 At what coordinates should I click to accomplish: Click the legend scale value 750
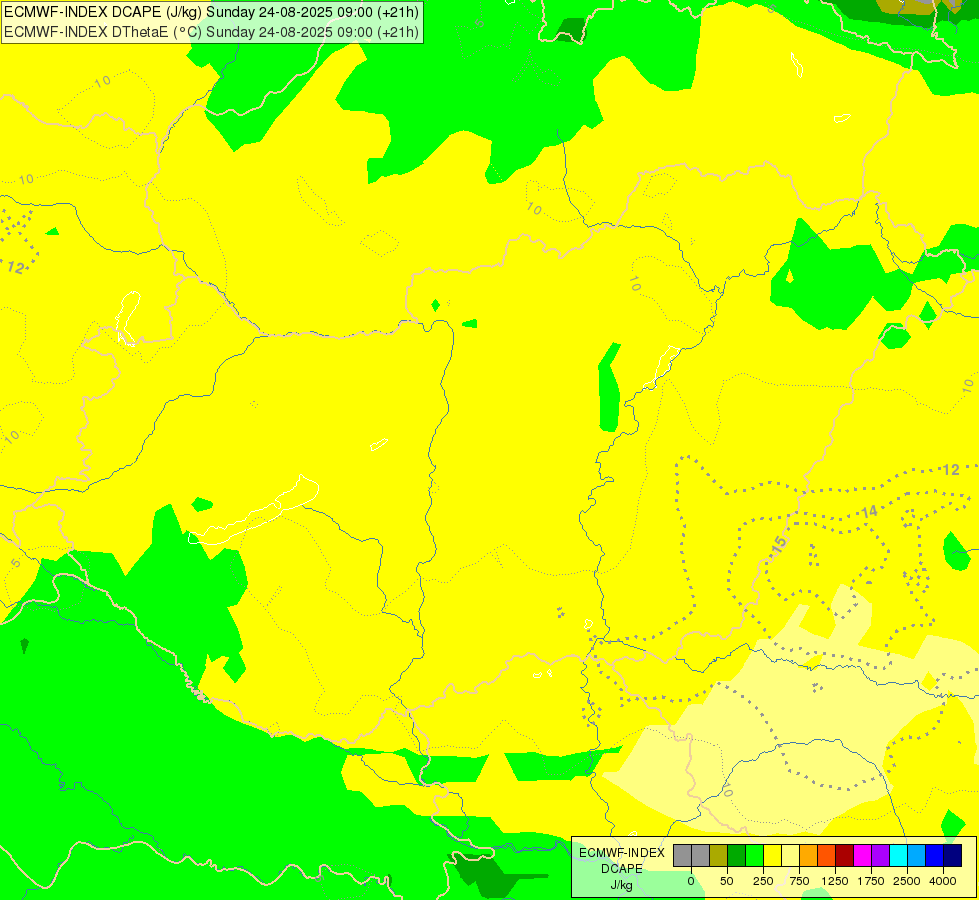pos(799,881)
